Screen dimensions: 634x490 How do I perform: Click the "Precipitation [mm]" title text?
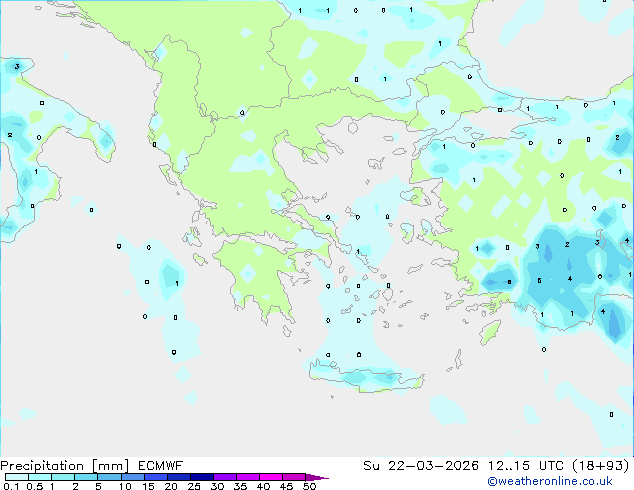65,466
